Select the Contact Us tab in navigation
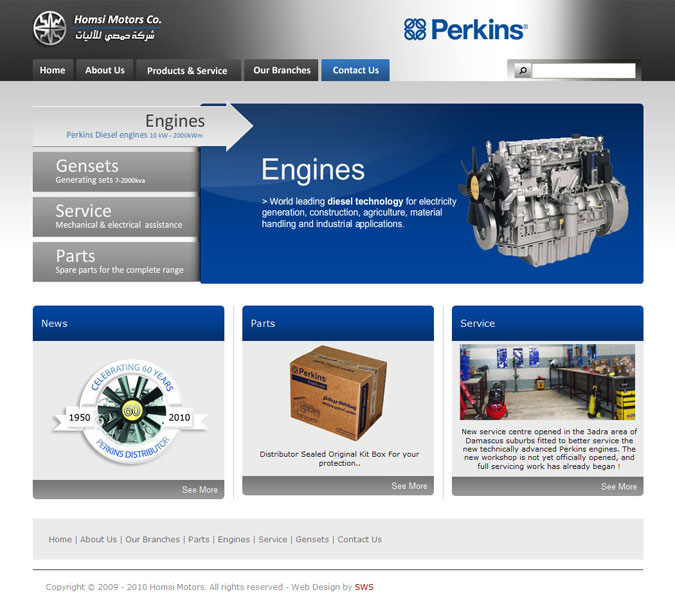Image resolution: width=675 pixels, height=606 pixels. click(x=356, y=70)
